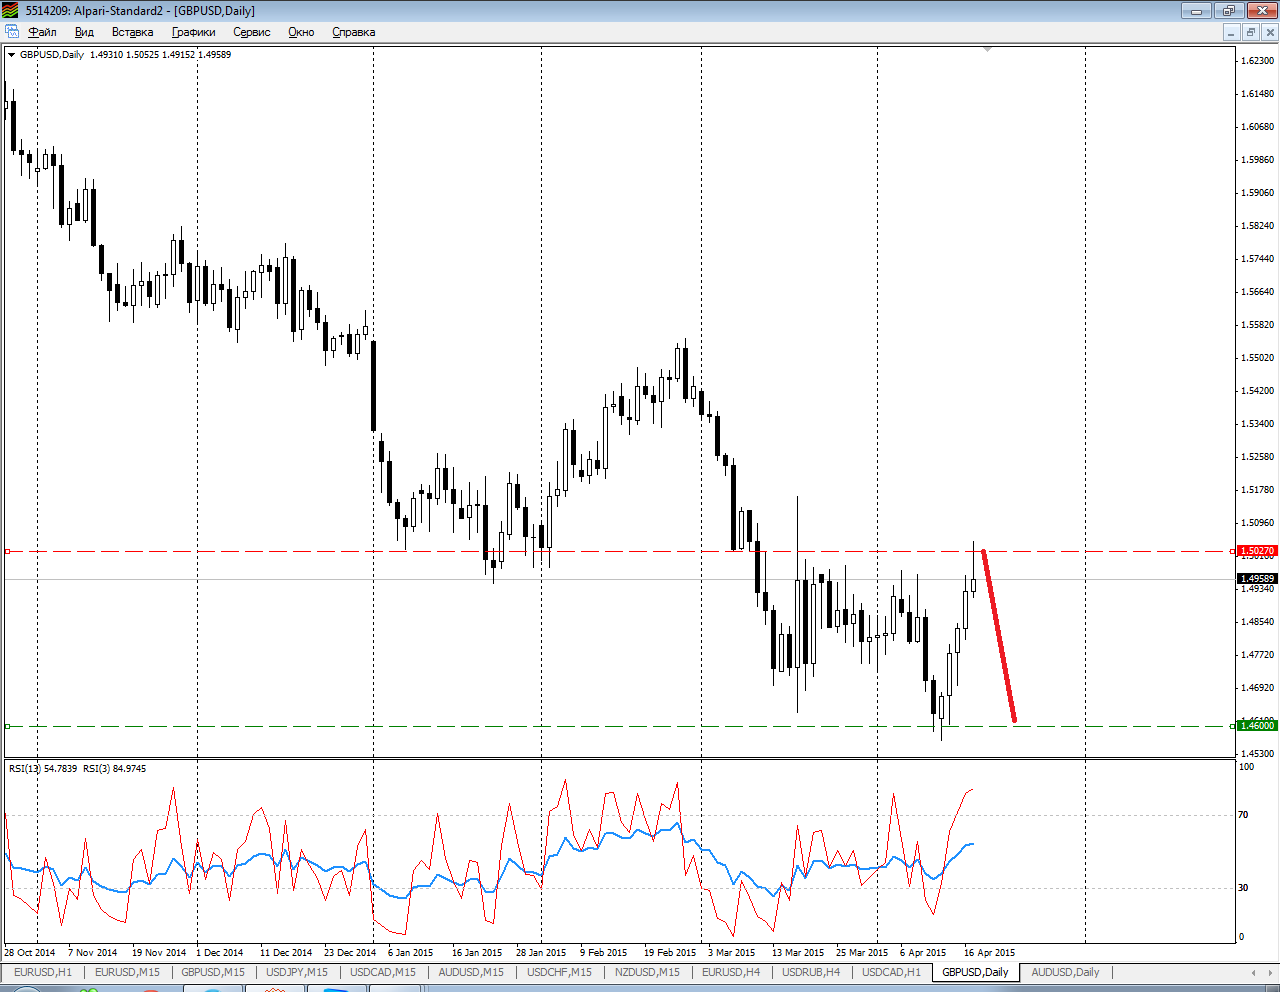Click the 3 Mar 2015 date label
Viewport: 1280px width, 992px height.
[x=732, y=953]
